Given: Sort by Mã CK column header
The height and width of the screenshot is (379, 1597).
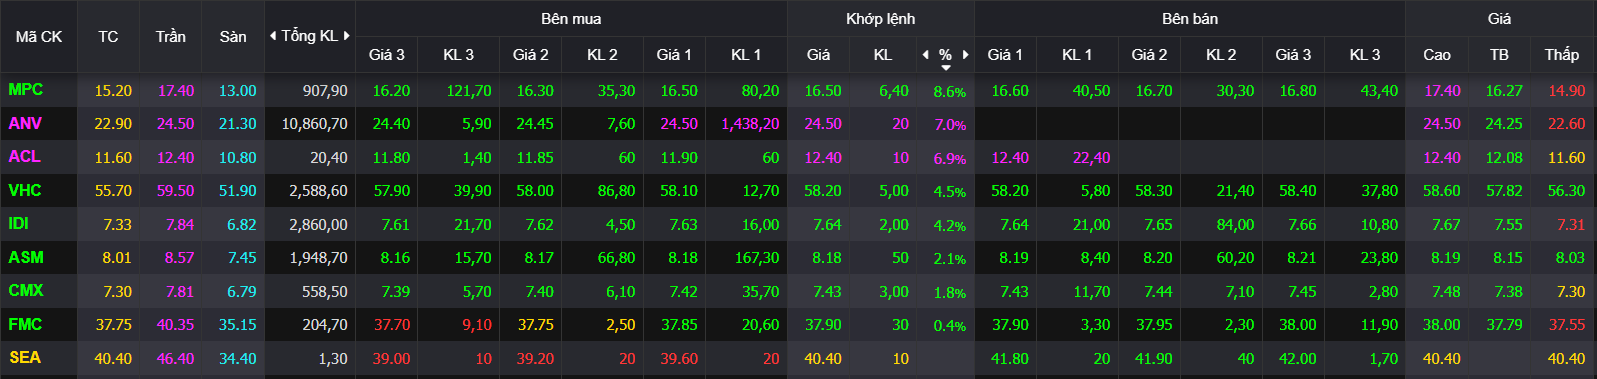Looking at the screenshot, I should click(x=39, y=36).
